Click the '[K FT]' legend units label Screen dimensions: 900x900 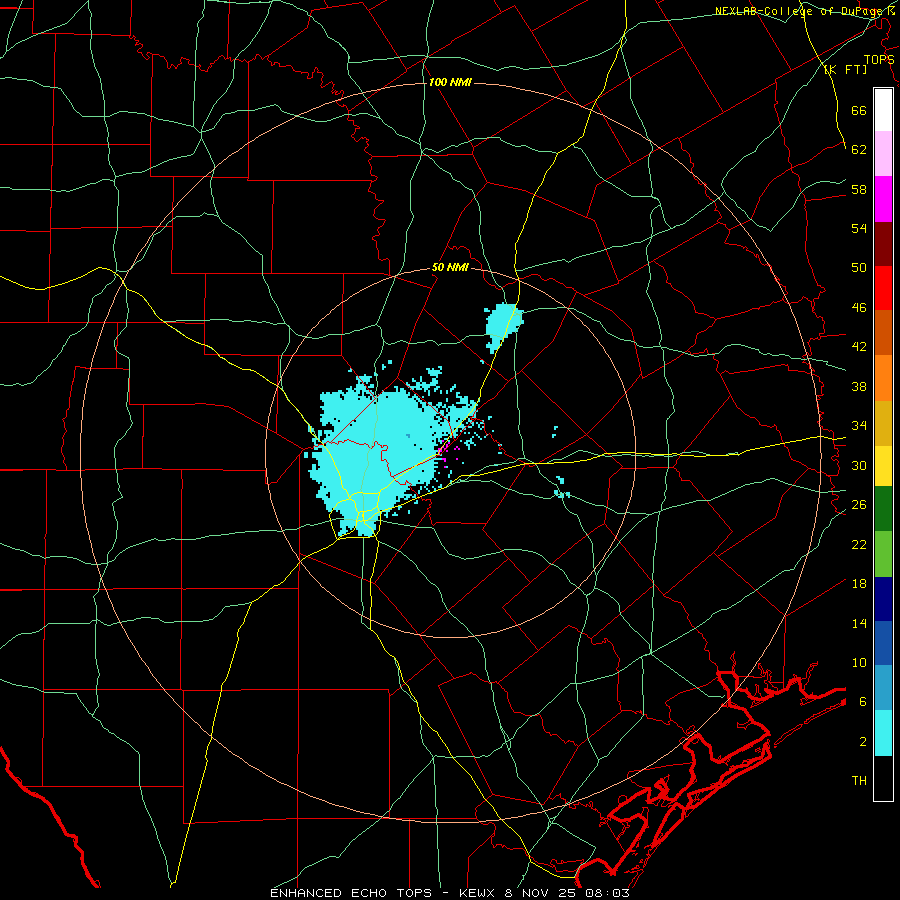click(x=845, y=69)
